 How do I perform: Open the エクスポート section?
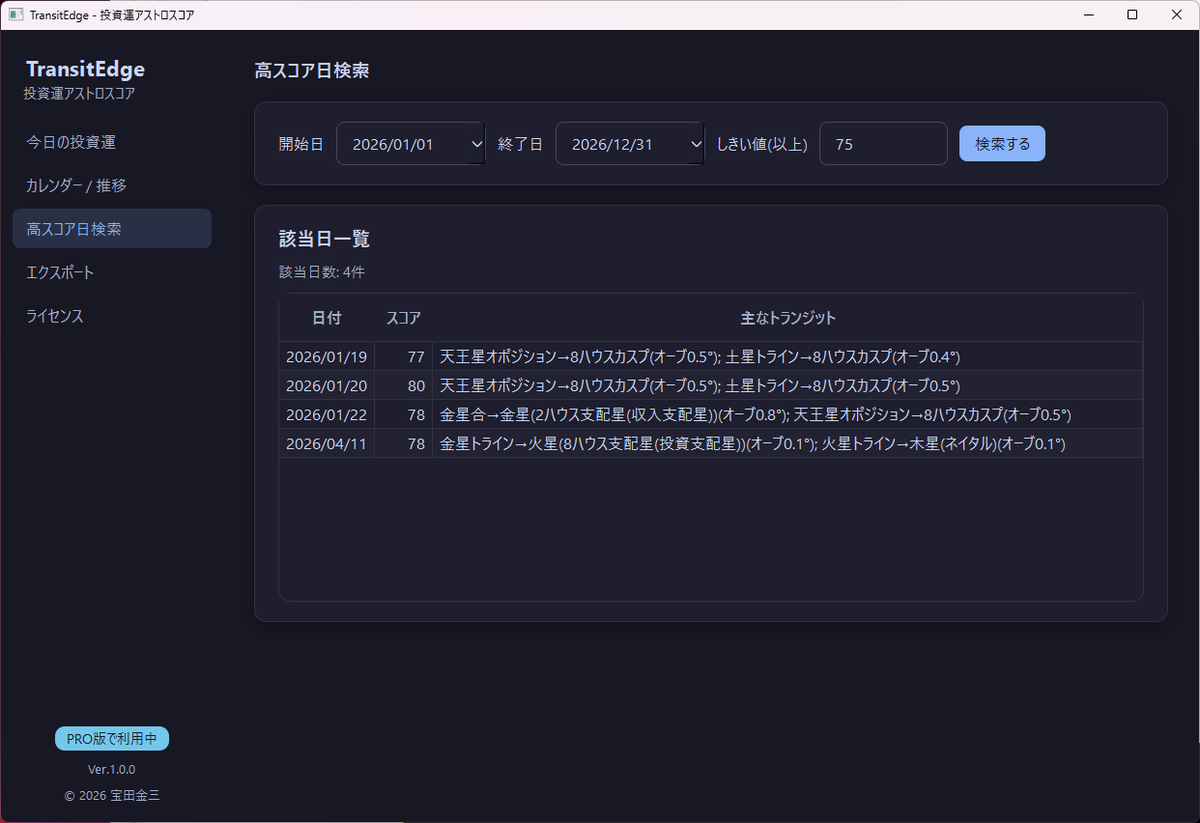112,272
